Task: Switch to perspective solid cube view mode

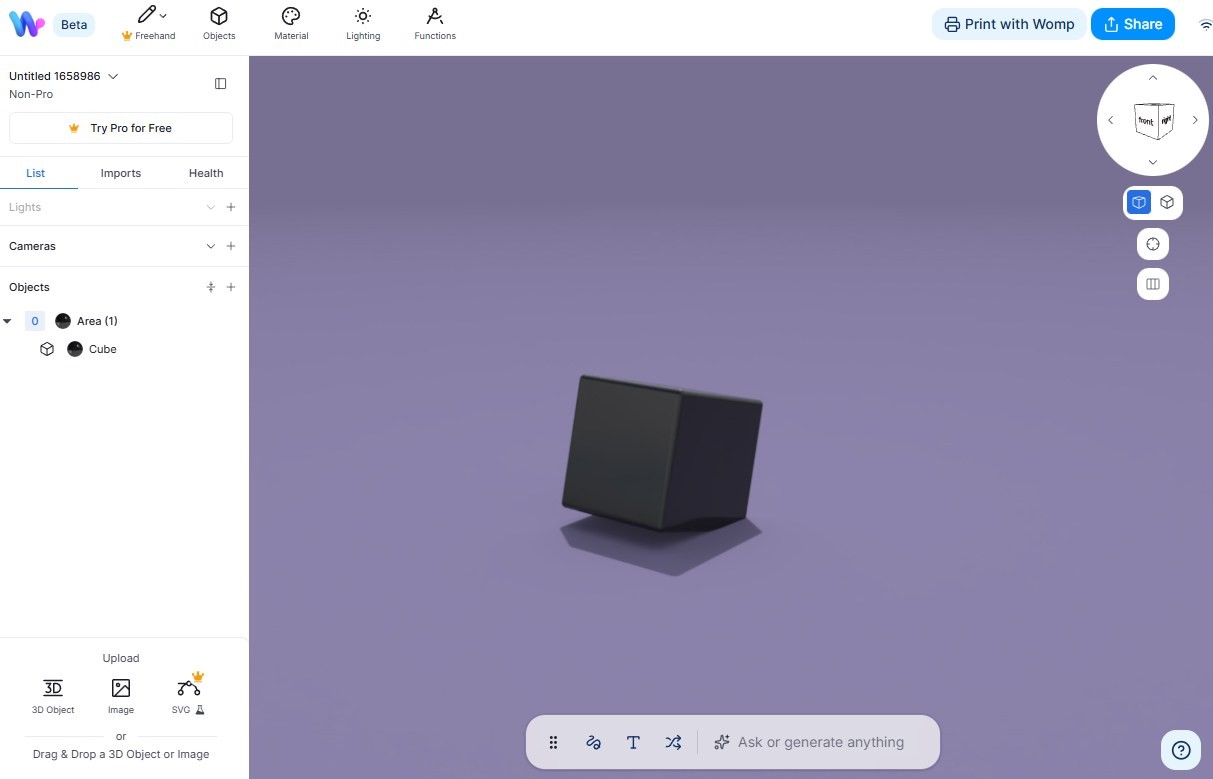Action: 1139,203
